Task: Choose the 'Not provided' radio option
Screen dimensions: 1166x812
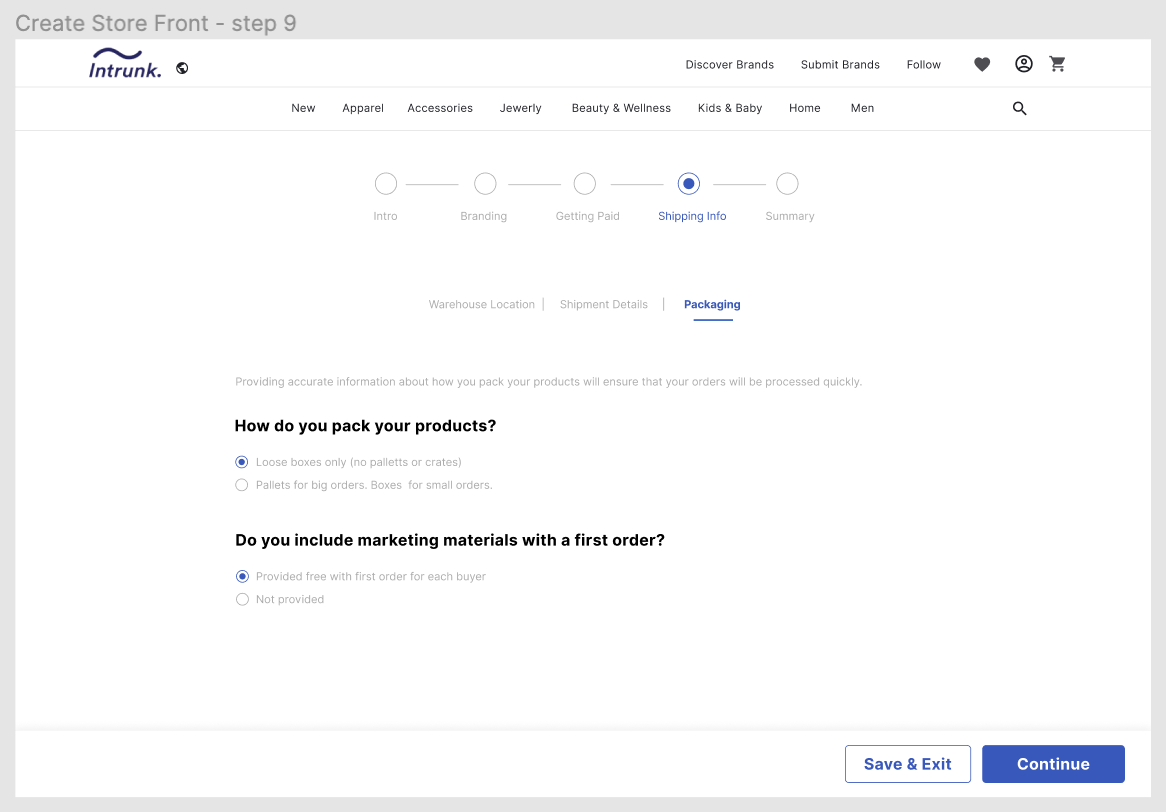Action: pos(242,599)
